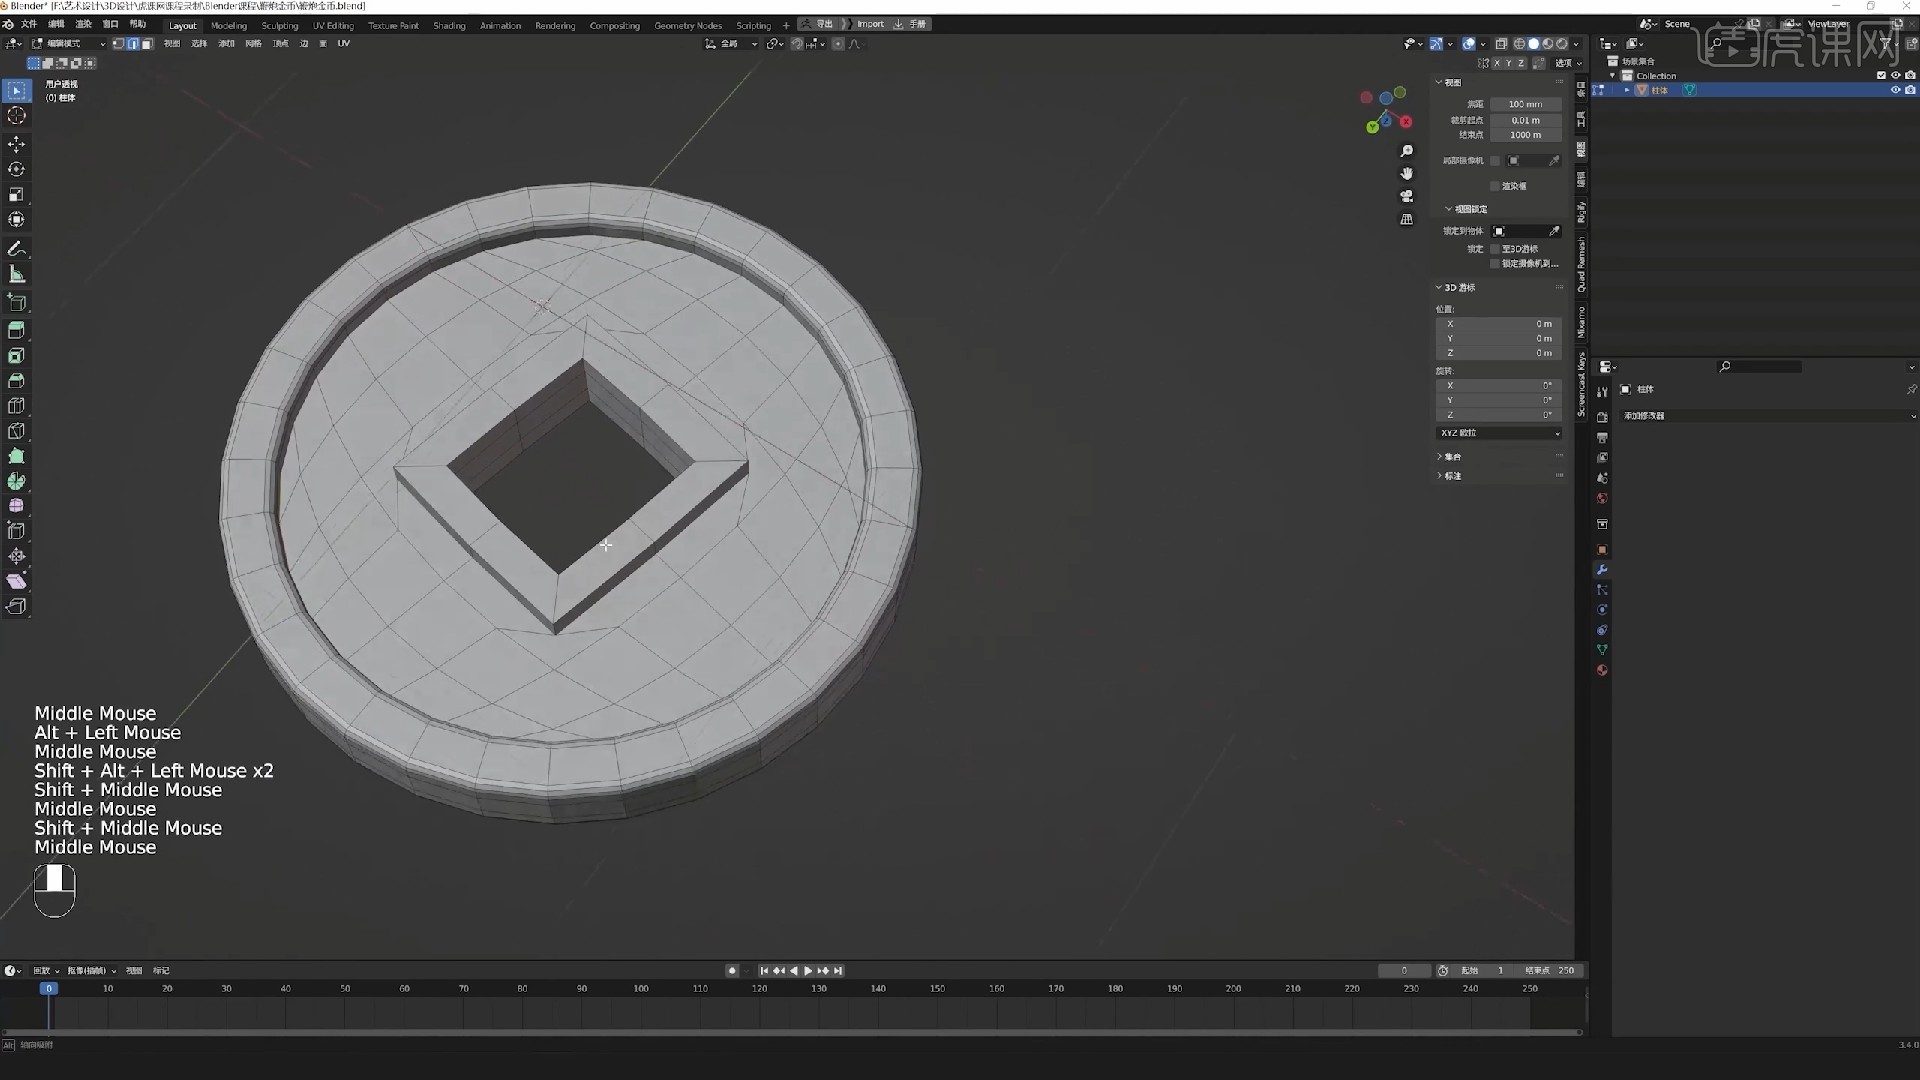Open the Tool properties tab icon
This screenshot has height=1080, width=1920.
point(1602,392)
